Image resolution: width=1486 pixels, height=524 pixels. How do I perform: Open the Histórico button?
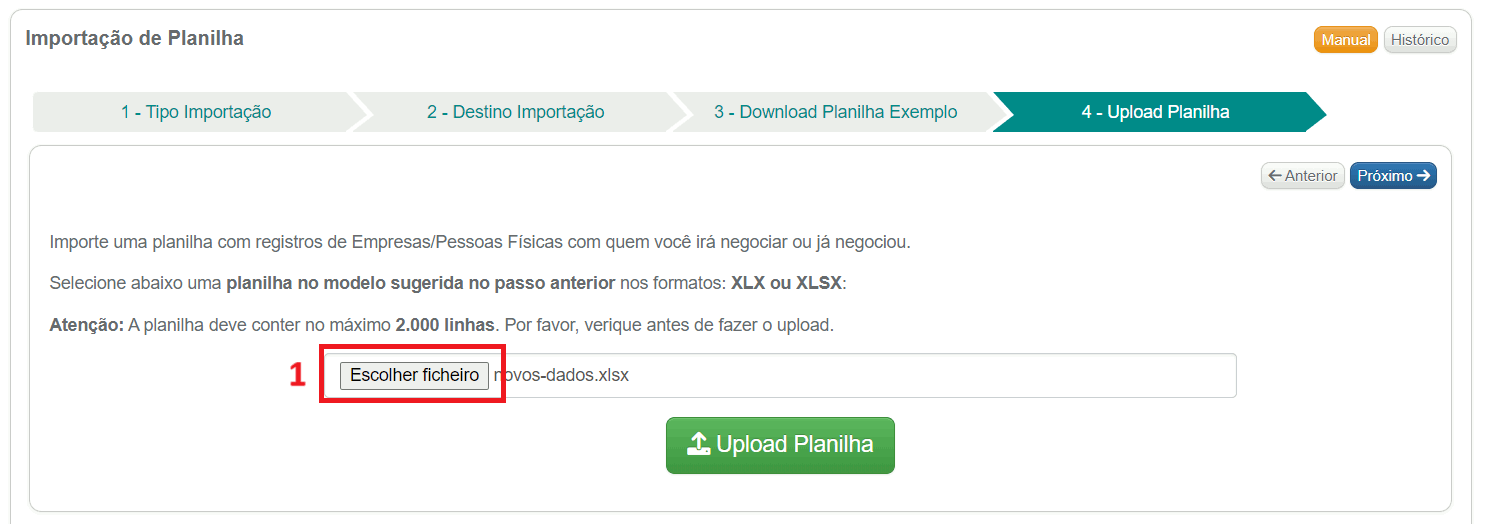click(1420, 40)
